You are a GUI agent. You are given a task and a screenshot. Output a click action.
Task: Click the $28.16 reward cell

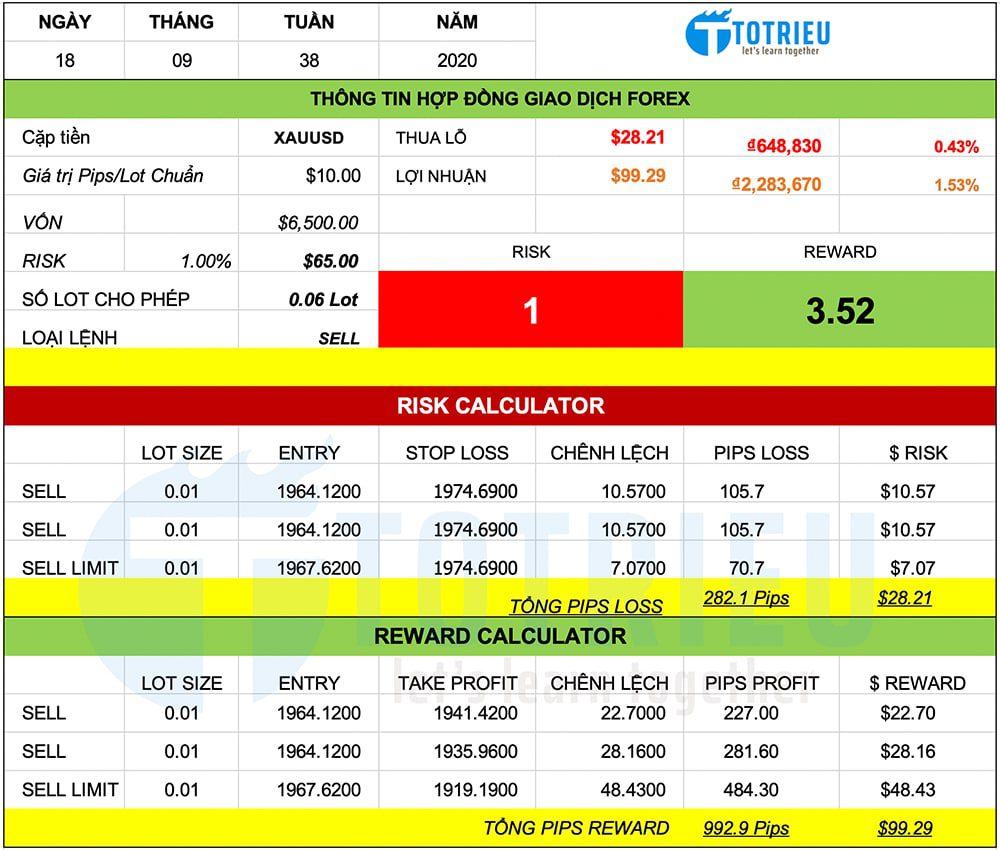coord(908,751)
